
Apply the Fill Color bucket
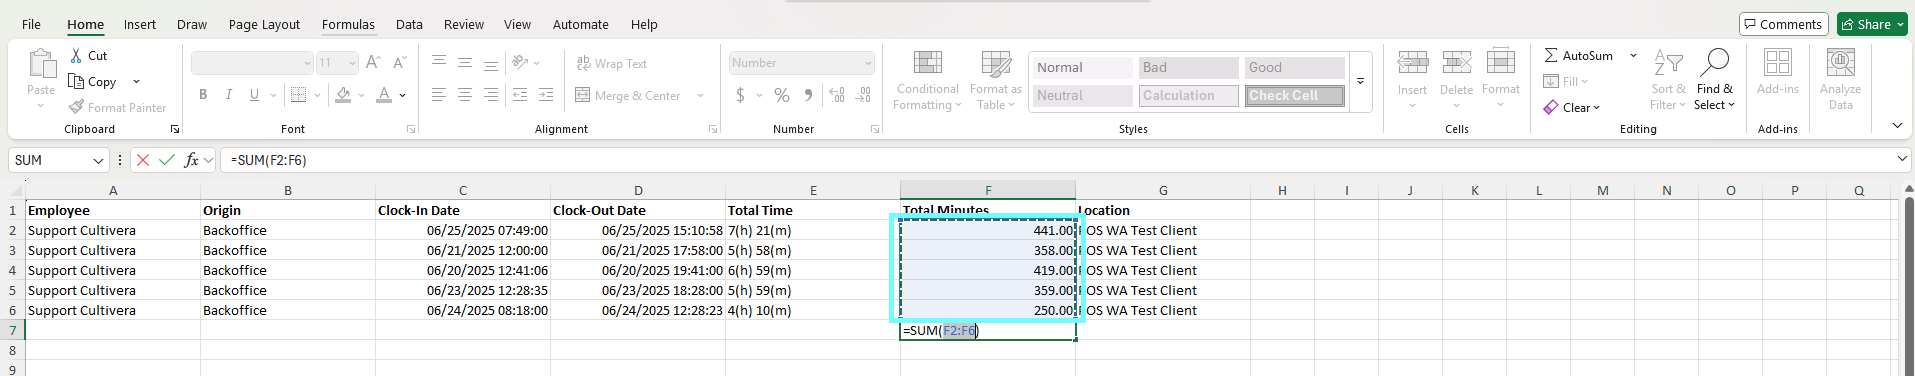click(343, 95)
